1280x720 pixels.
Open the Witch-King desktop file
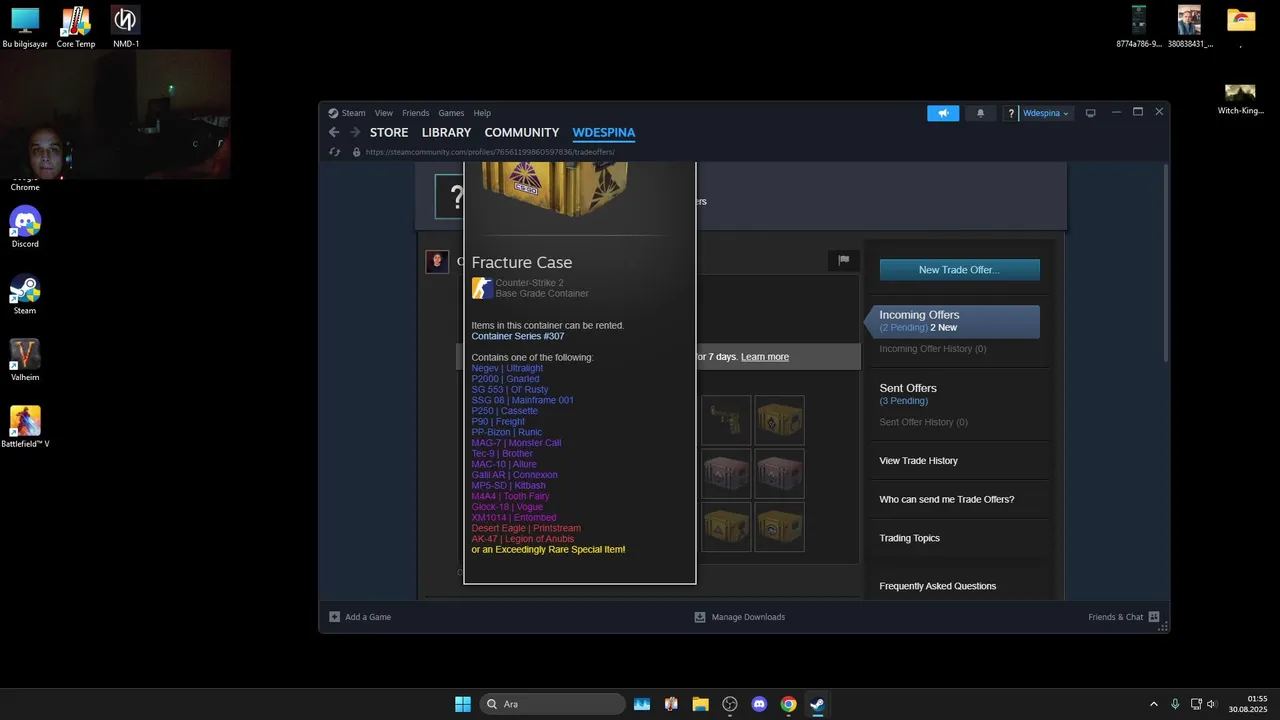click(1240, 99)
